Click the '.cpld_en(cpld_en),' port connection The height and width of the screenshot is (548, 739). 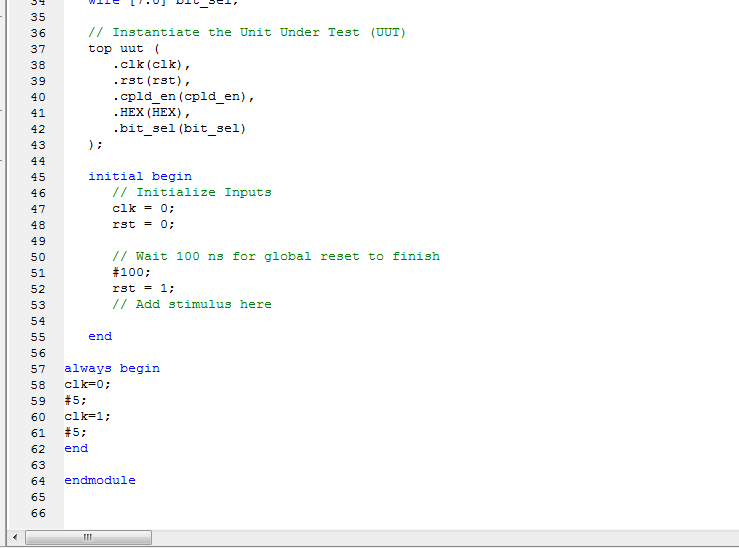tap(184, 96)
